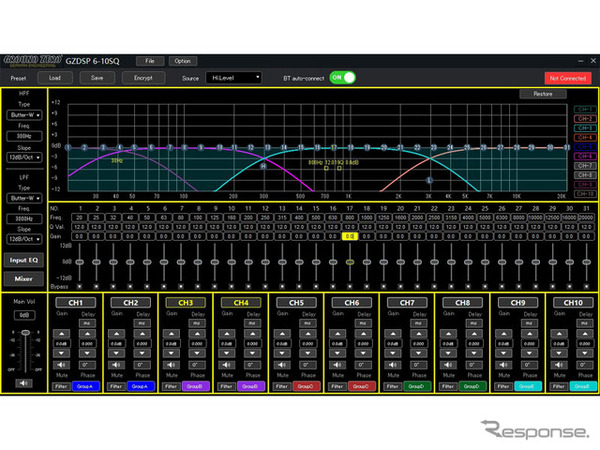
Task: Open the Source Hi Level dropdown
Action: (x=234, y=78)
